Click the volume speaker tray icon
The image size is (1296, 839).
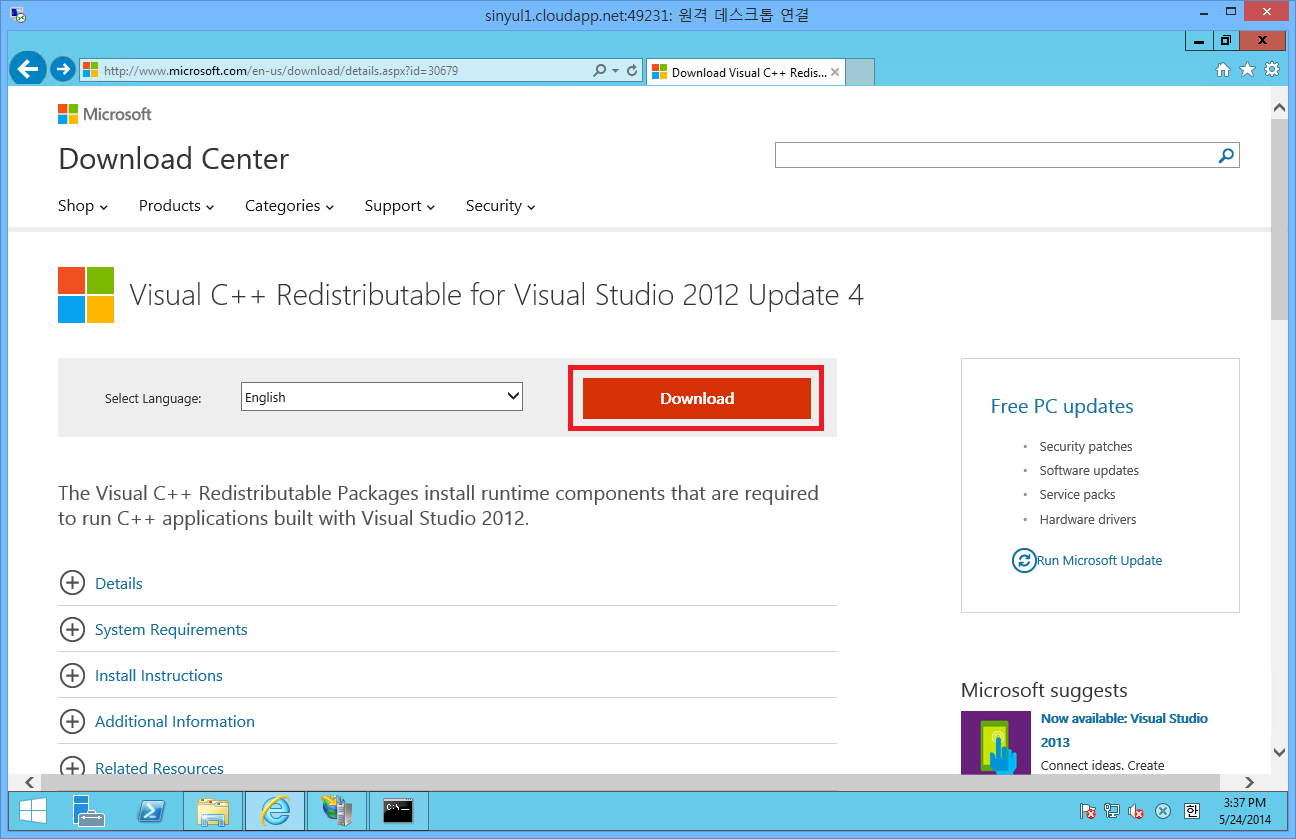point(1137,811)
